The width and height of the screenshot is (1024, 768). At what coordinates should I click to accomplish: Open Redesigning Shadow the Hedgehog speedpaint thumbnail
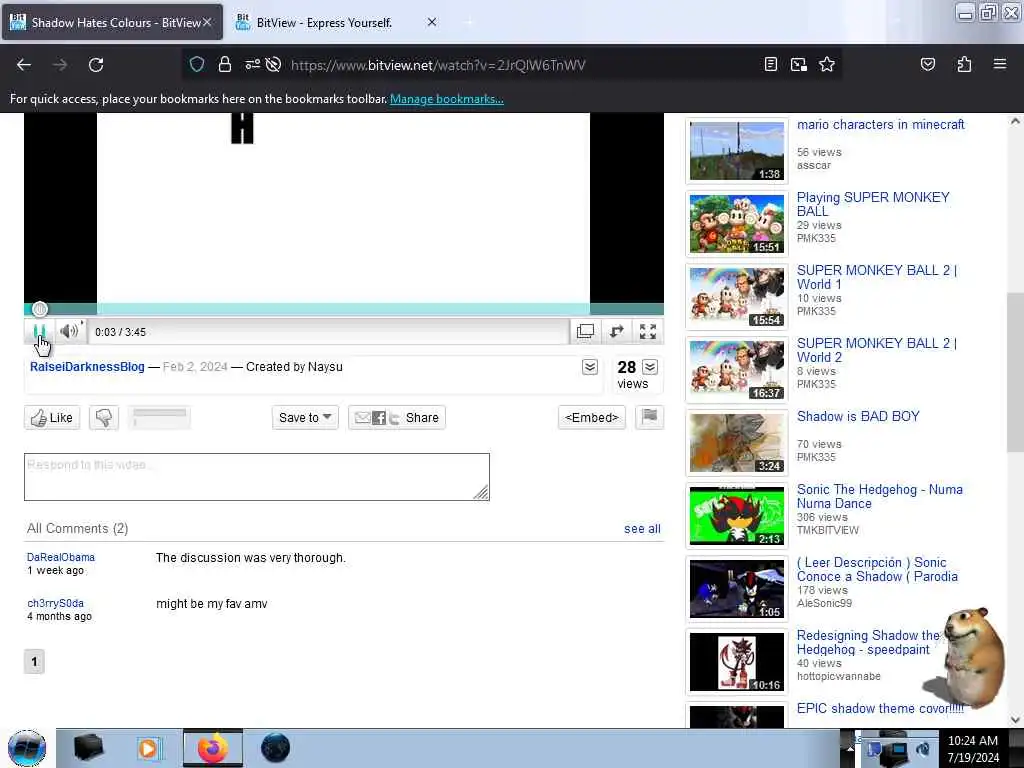(x=737, y=662)
